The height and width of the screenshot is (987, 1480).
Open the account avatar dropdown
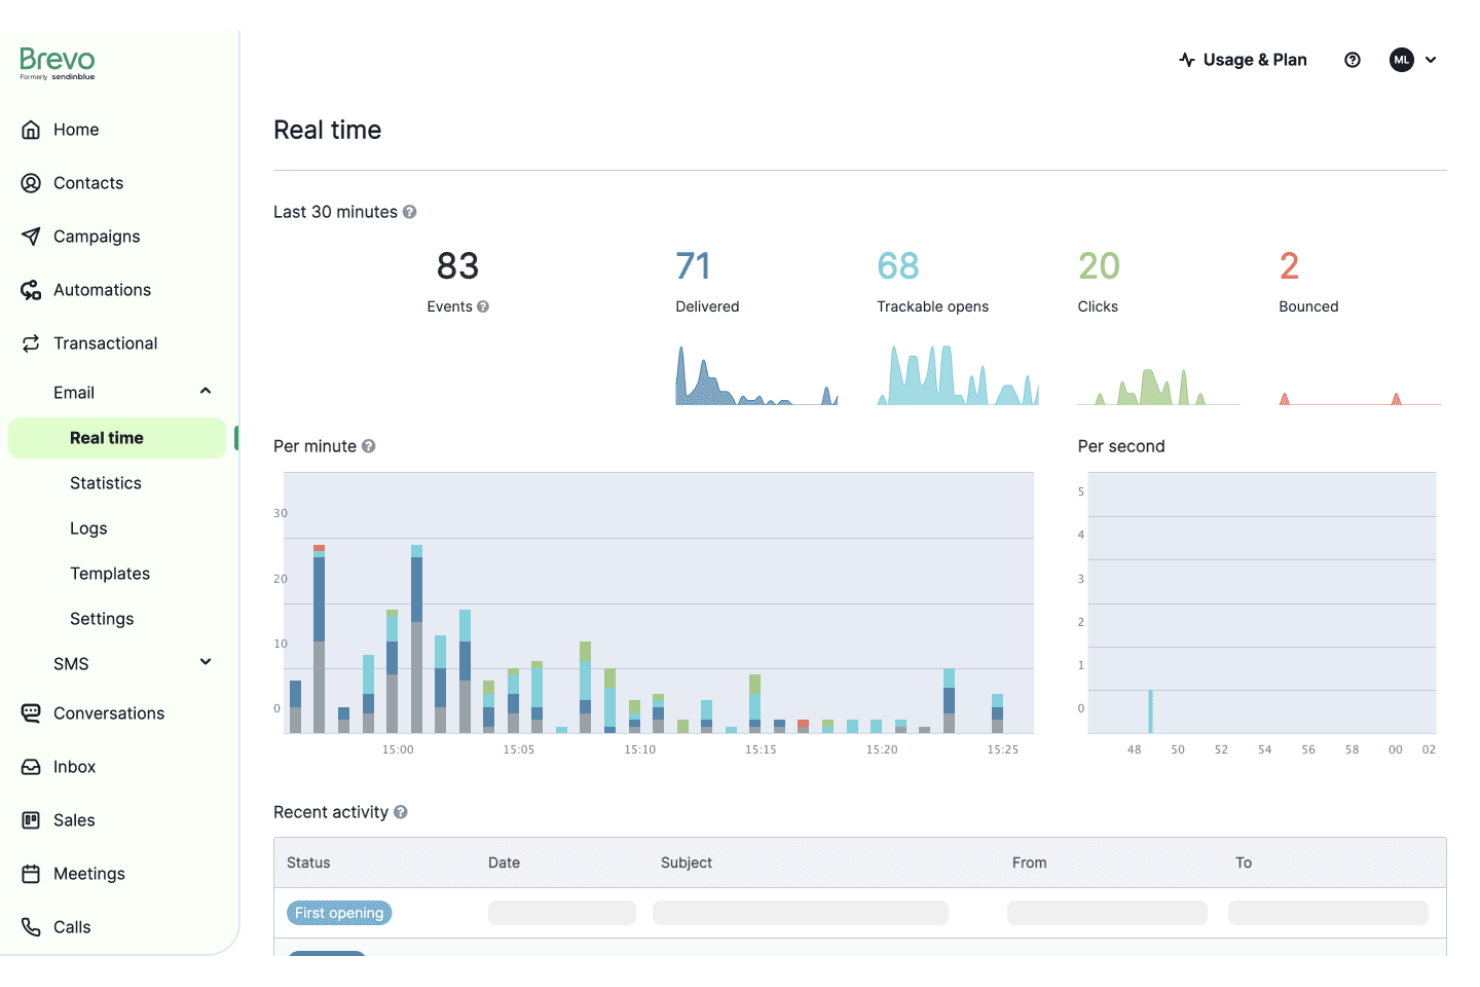click(1413, 60)
